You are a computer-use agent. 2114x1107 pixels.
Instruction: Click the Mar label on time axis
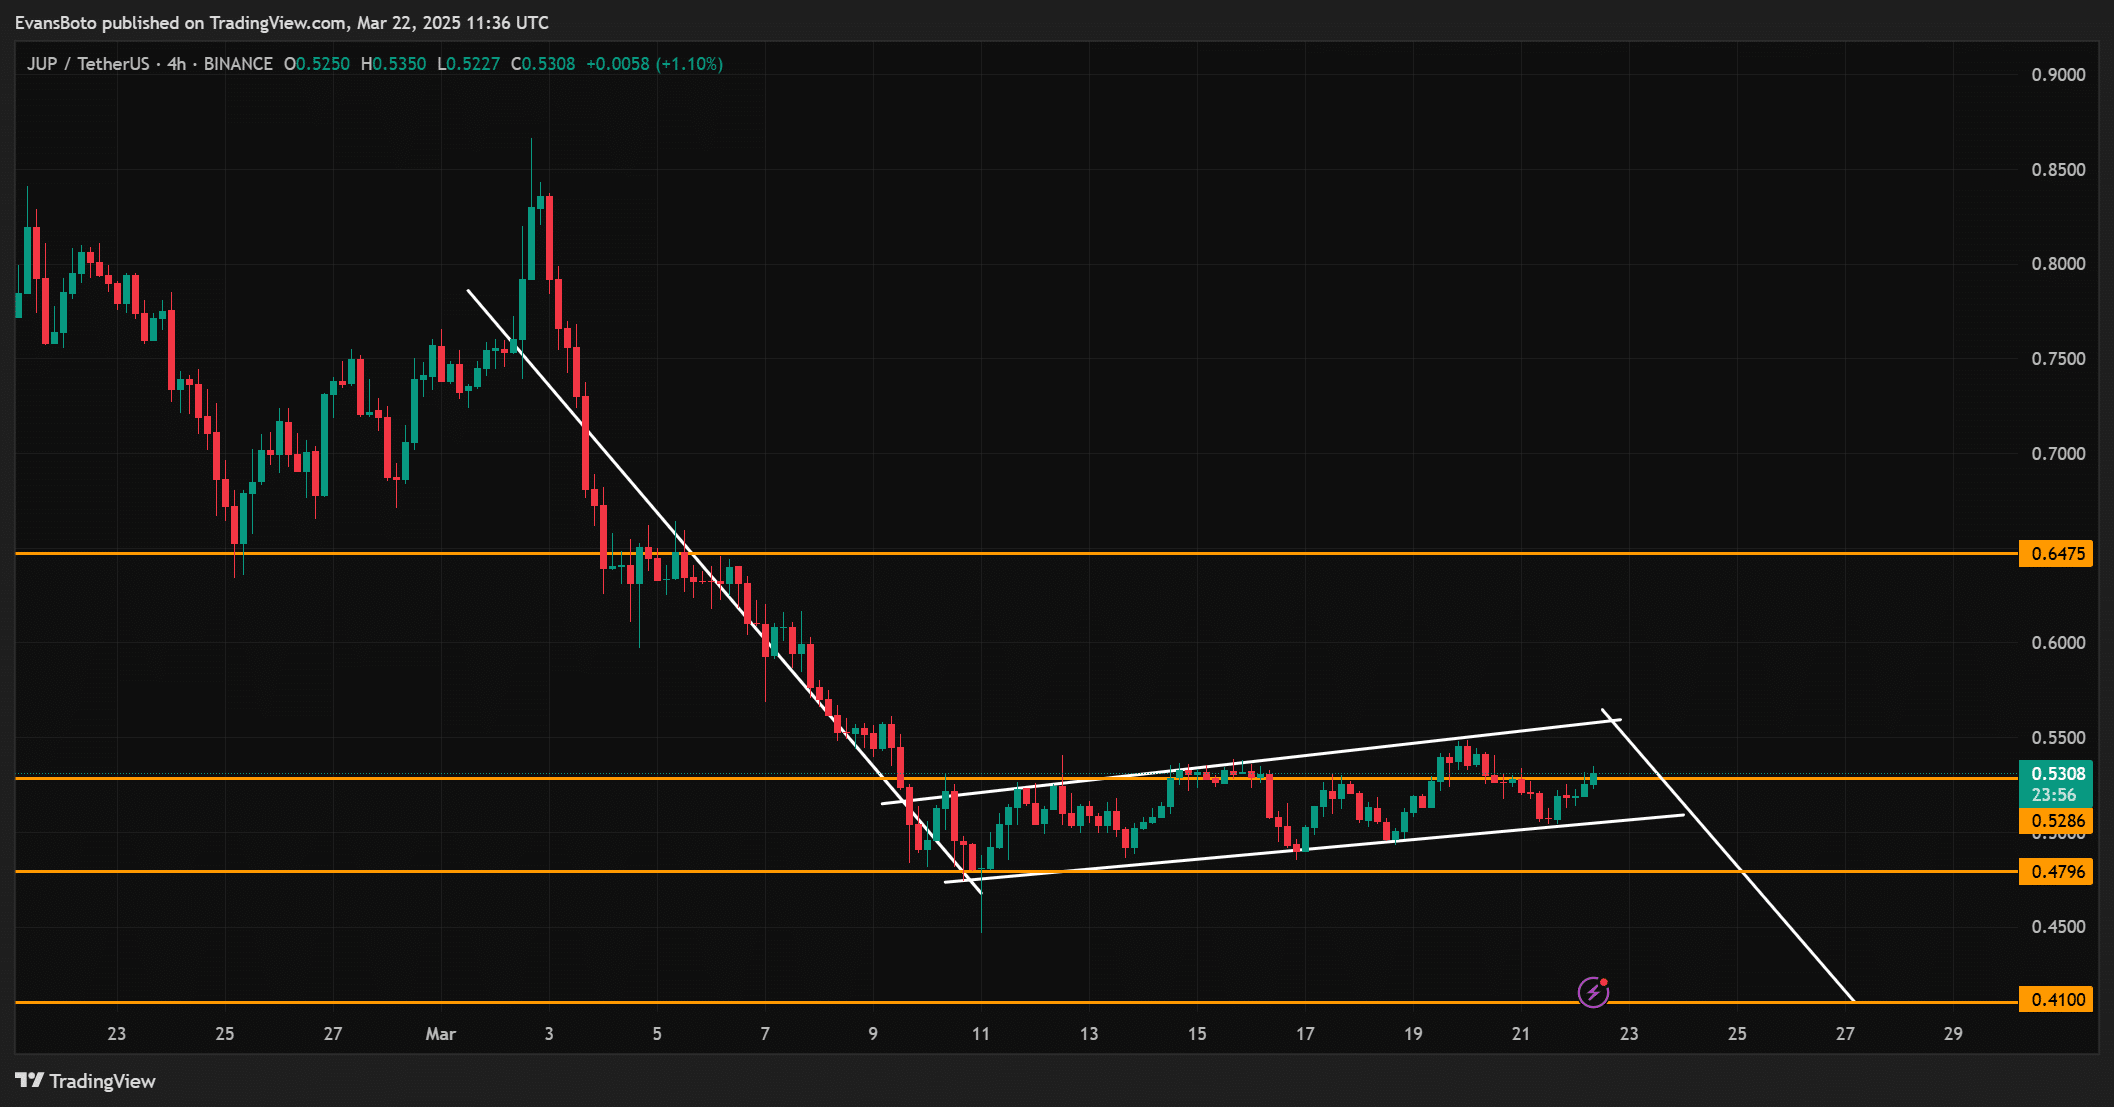click(440, 1034)
